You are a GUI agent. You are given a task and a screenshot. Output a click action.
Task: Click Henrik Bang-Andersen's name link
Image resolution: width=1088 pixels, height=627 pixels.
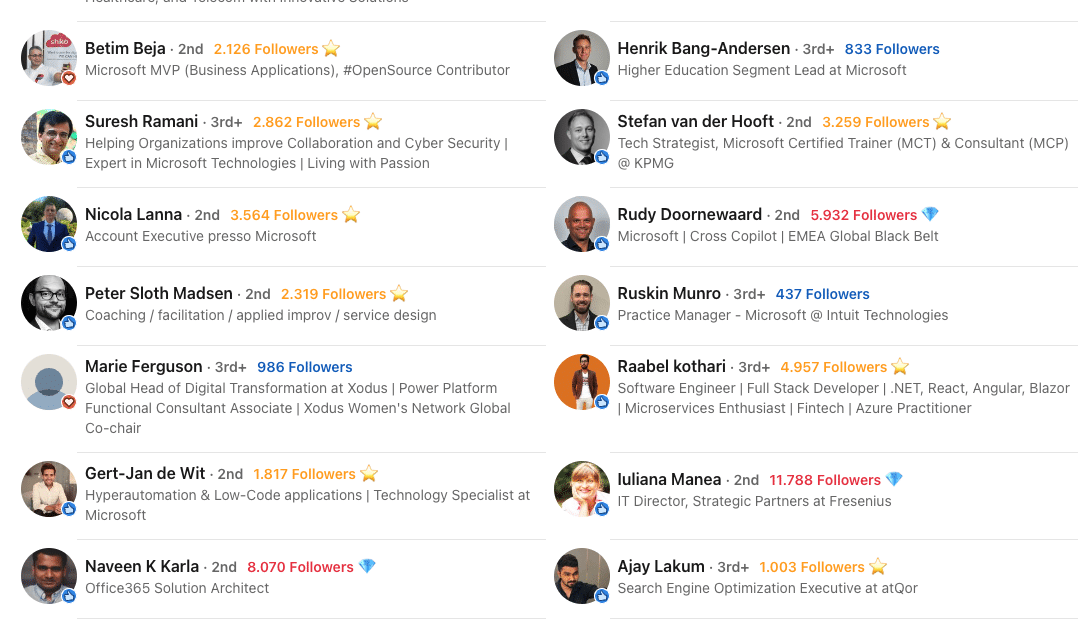coord(704,49)
